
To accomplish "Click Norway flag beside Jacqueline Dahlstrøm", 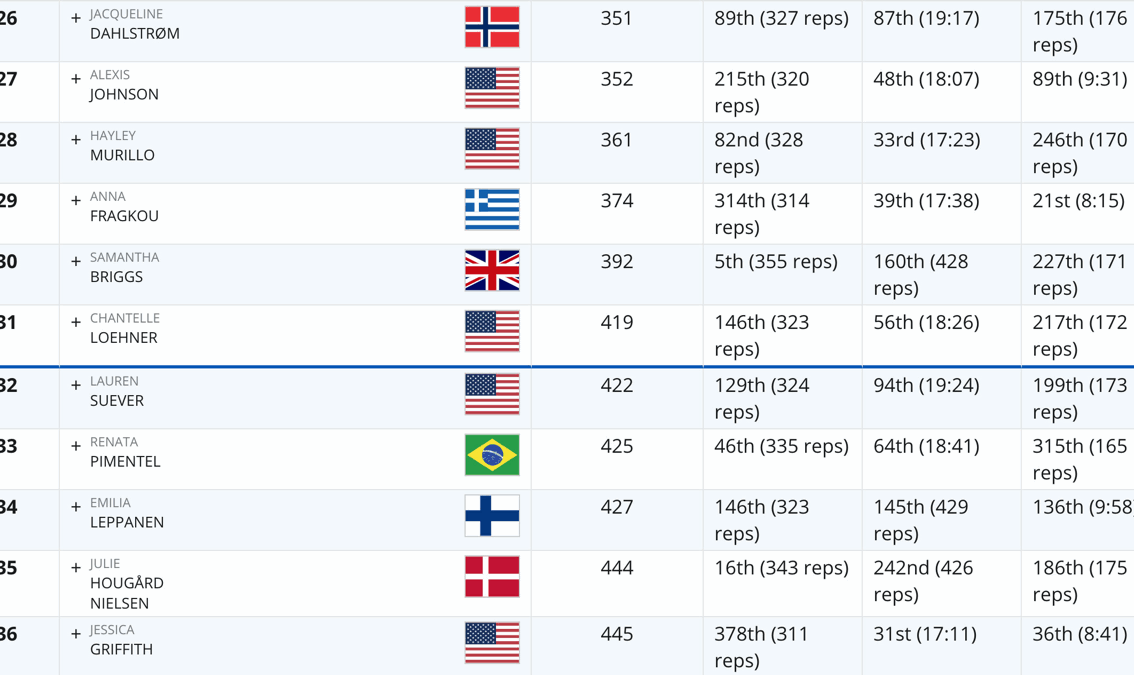I will point(492,27).
